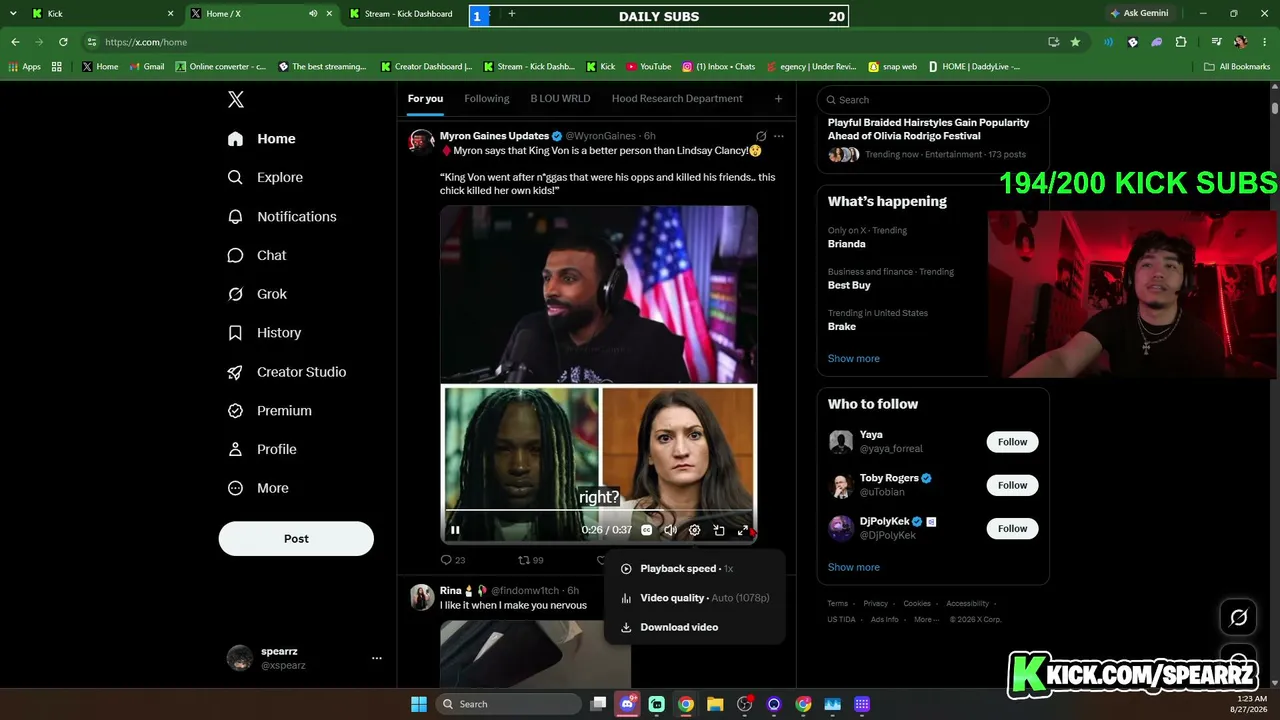Image resolution: width=1280 pixels, height=720 pixels.
Task: Open Explore from the X sidebar
Action: tap(266, 177)
